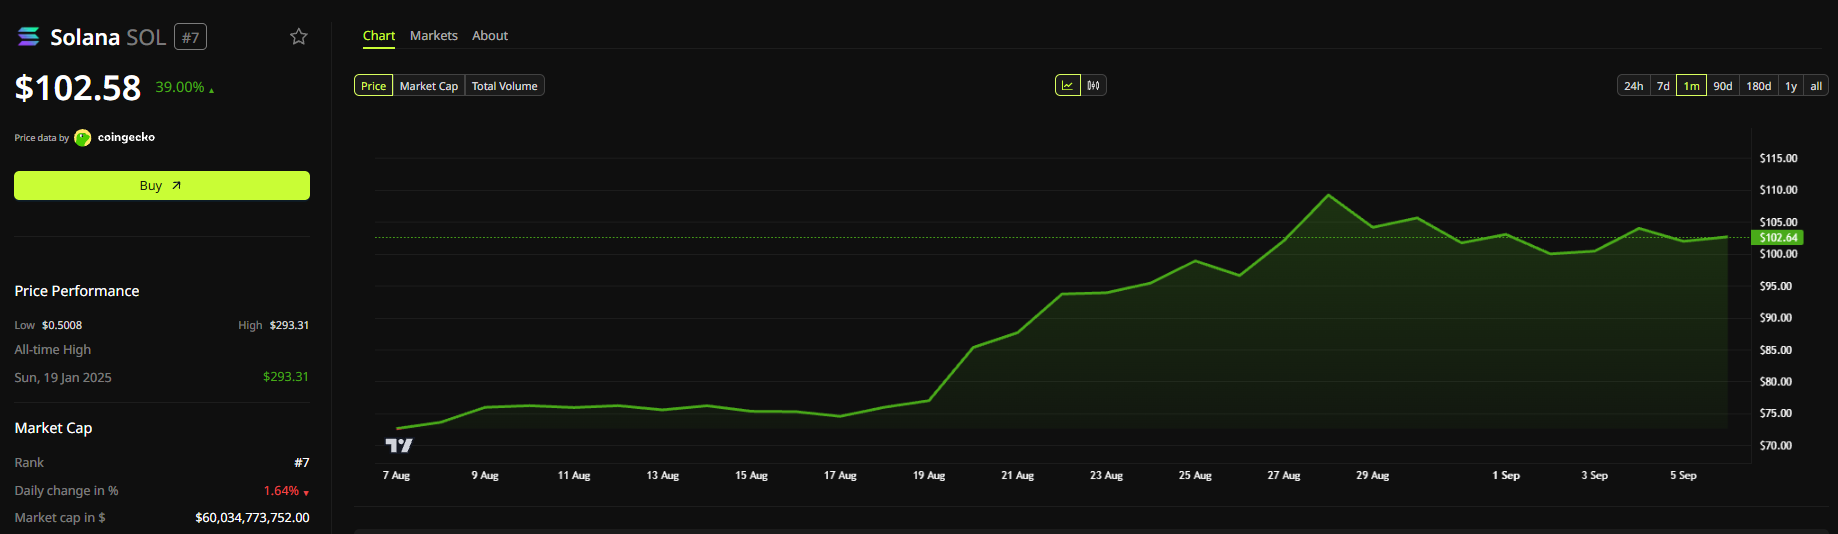The width and height of the screenshot is (1838, 534).
Task: Click the Rank value #7 under Market Cap
Action: pos(302,463)
